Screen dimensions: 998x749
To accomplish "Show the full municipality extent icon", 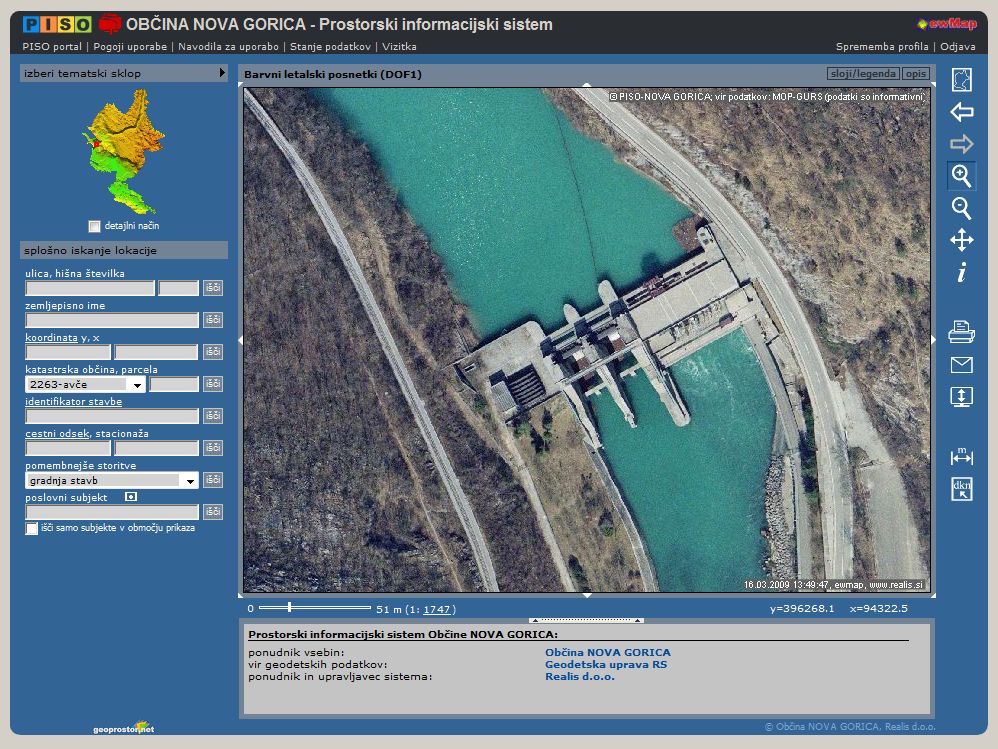I will (x=961, y=80).
